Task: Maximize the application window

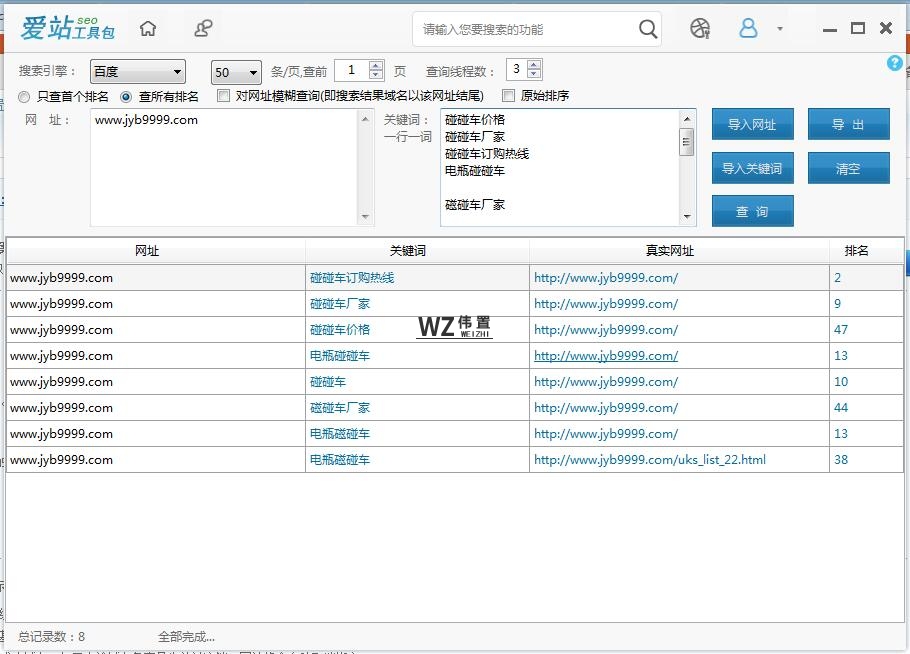Action: [x=857, y=28]
